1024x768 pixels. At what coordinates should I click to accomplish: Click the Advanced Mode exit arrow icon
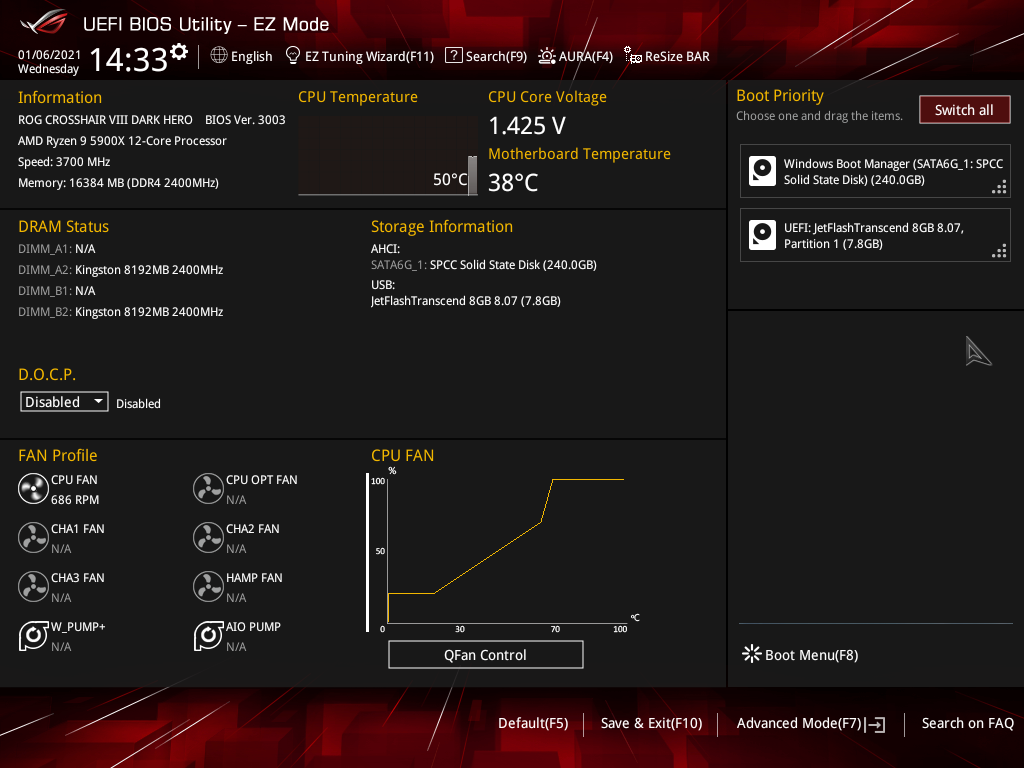pos(875,724)
